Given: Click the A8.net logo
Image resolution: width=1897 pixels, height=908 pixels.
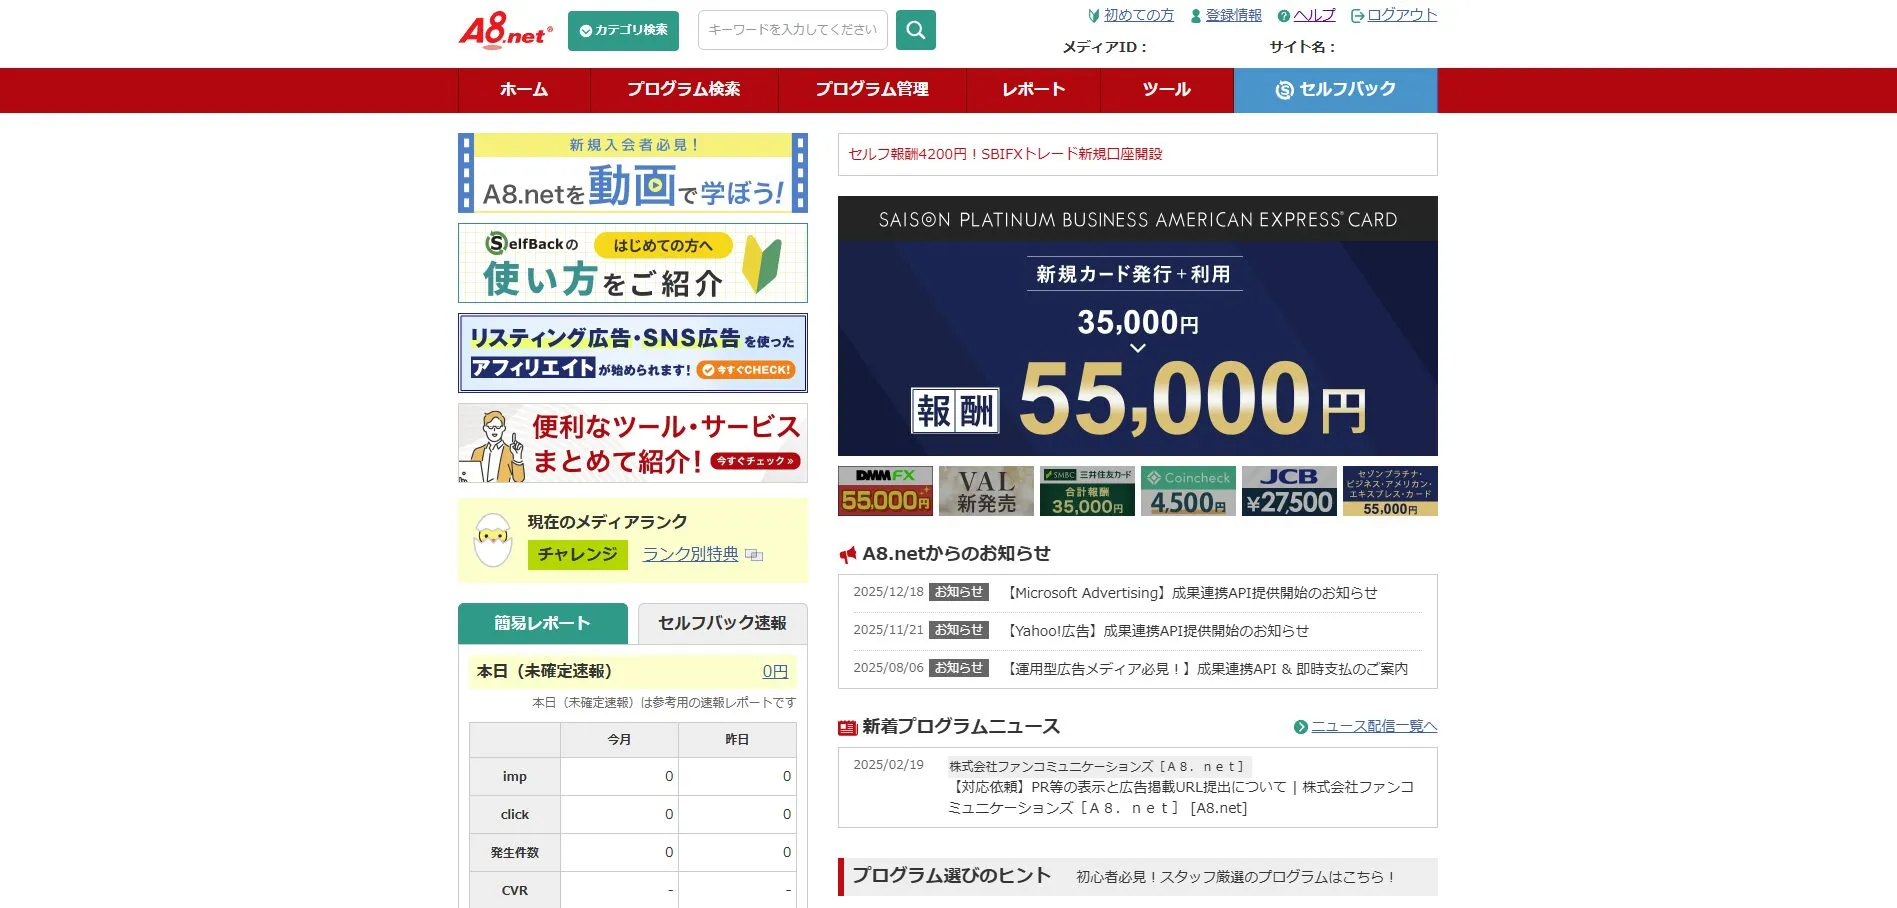Looking at the screenshot, I should click(x=505, y=30).
